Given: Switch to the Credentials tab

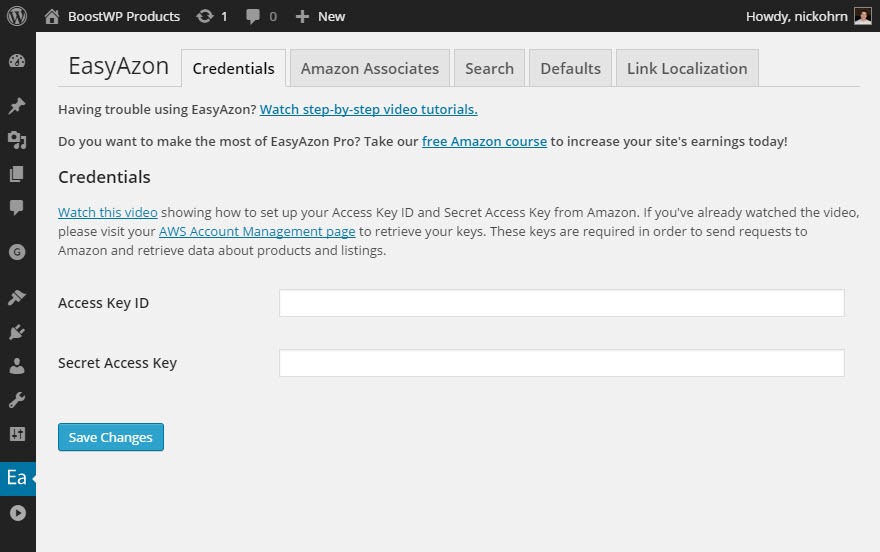Looking at the screenshot, I should (x=233, y=68).
